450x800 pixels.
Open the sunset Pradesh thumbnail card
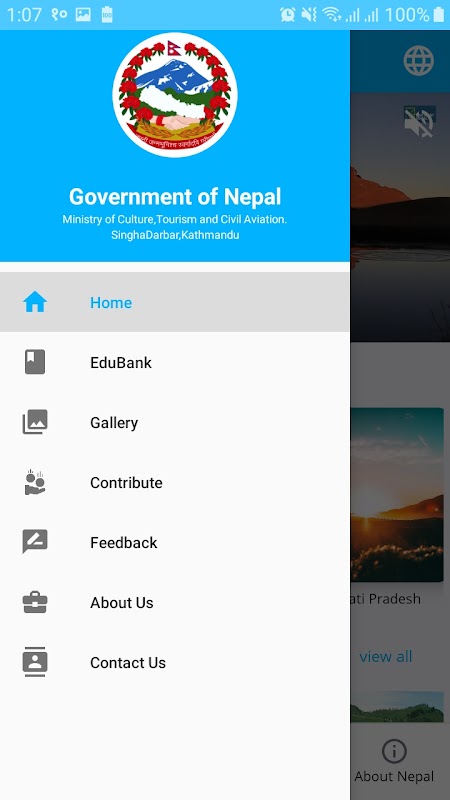[397, 494]
